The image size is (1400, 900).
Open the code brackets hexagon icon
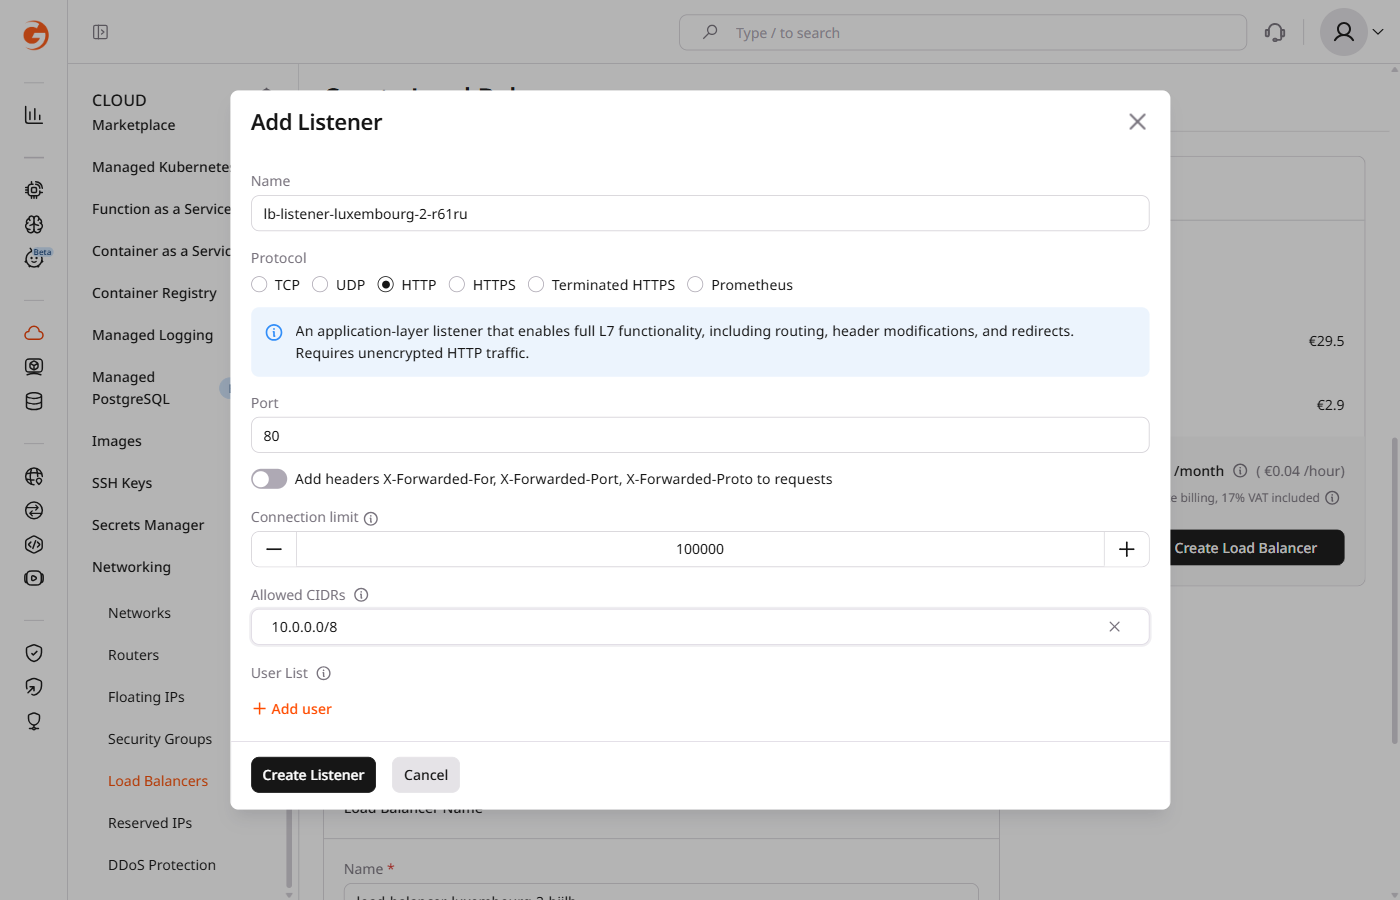tap(34, 545)
